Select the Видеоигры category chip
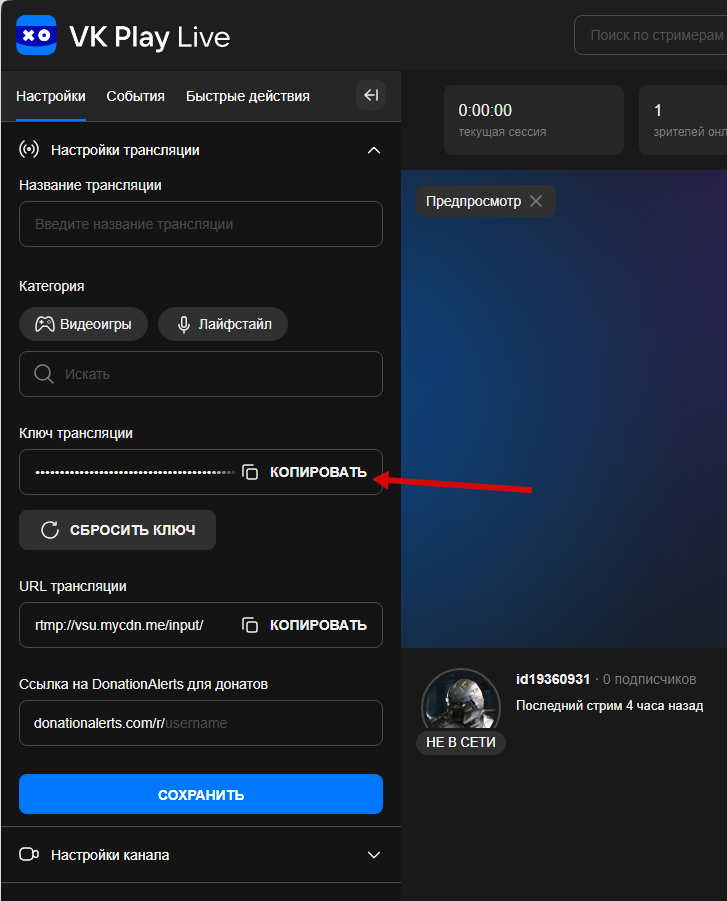Screen dimensions: 727x901 tap(83, 324)
